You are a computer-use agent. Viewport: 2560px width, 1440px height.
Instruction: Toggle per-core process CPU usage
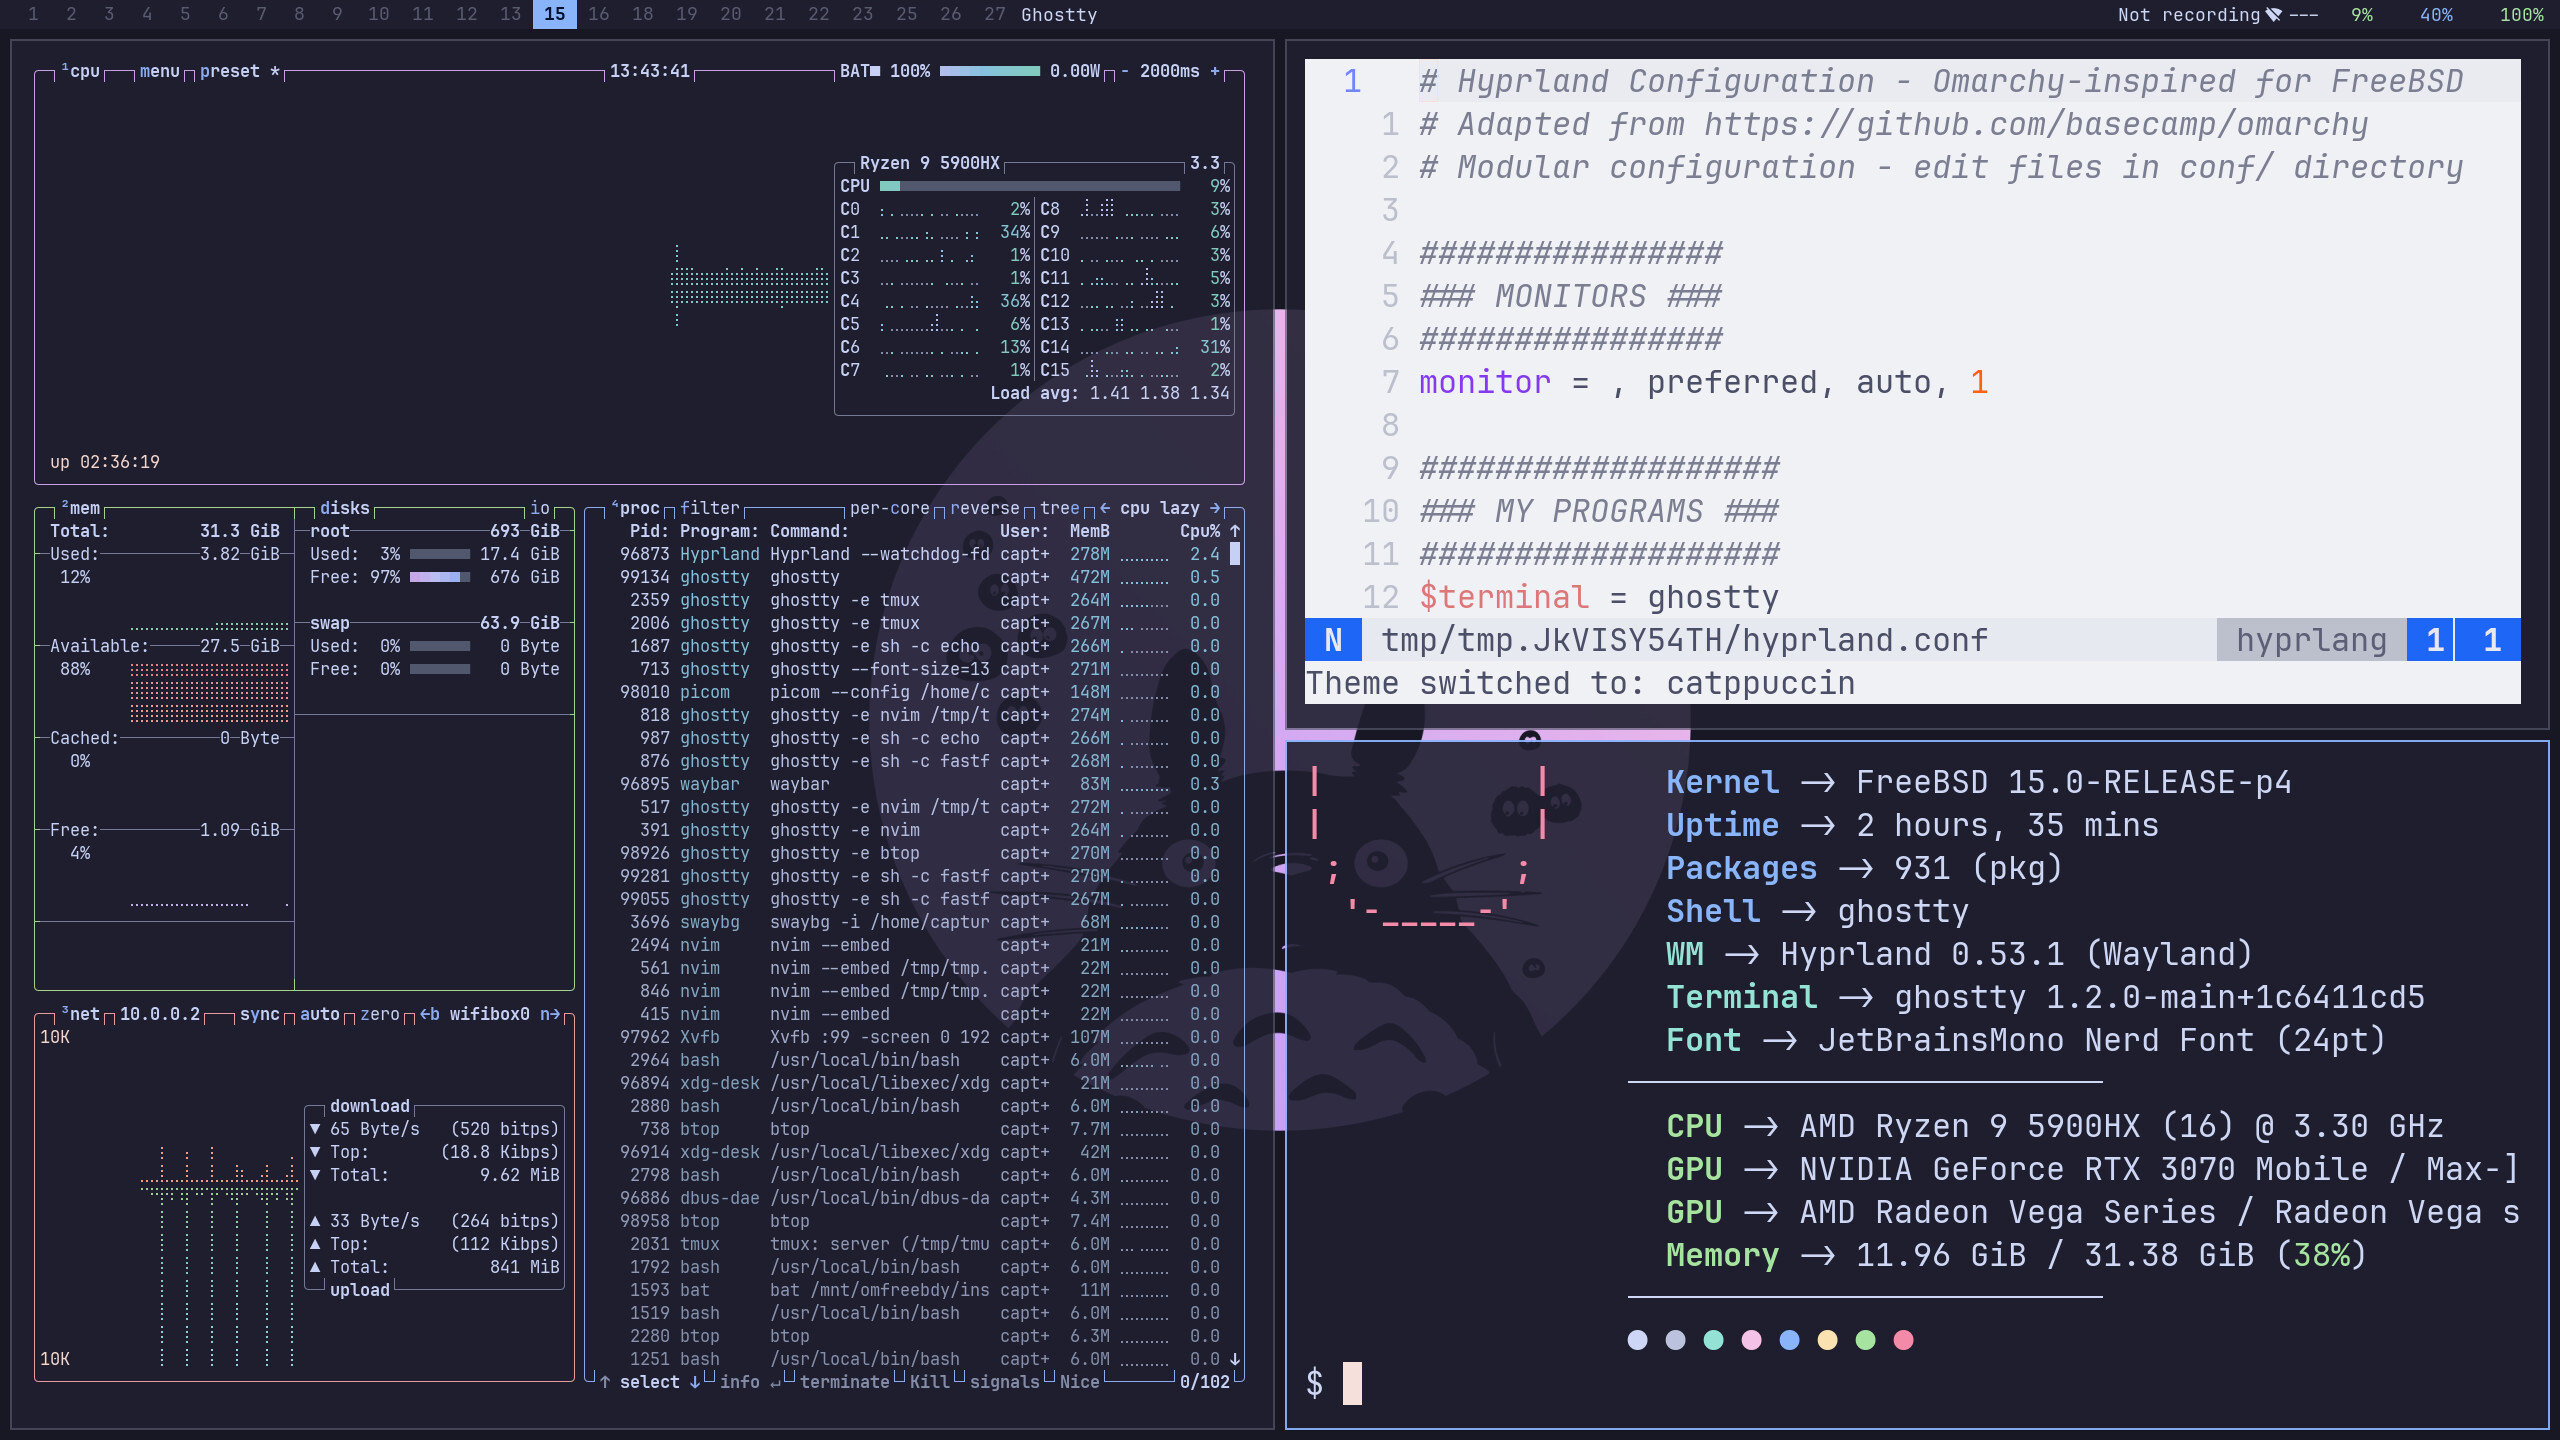click(890, 508)
